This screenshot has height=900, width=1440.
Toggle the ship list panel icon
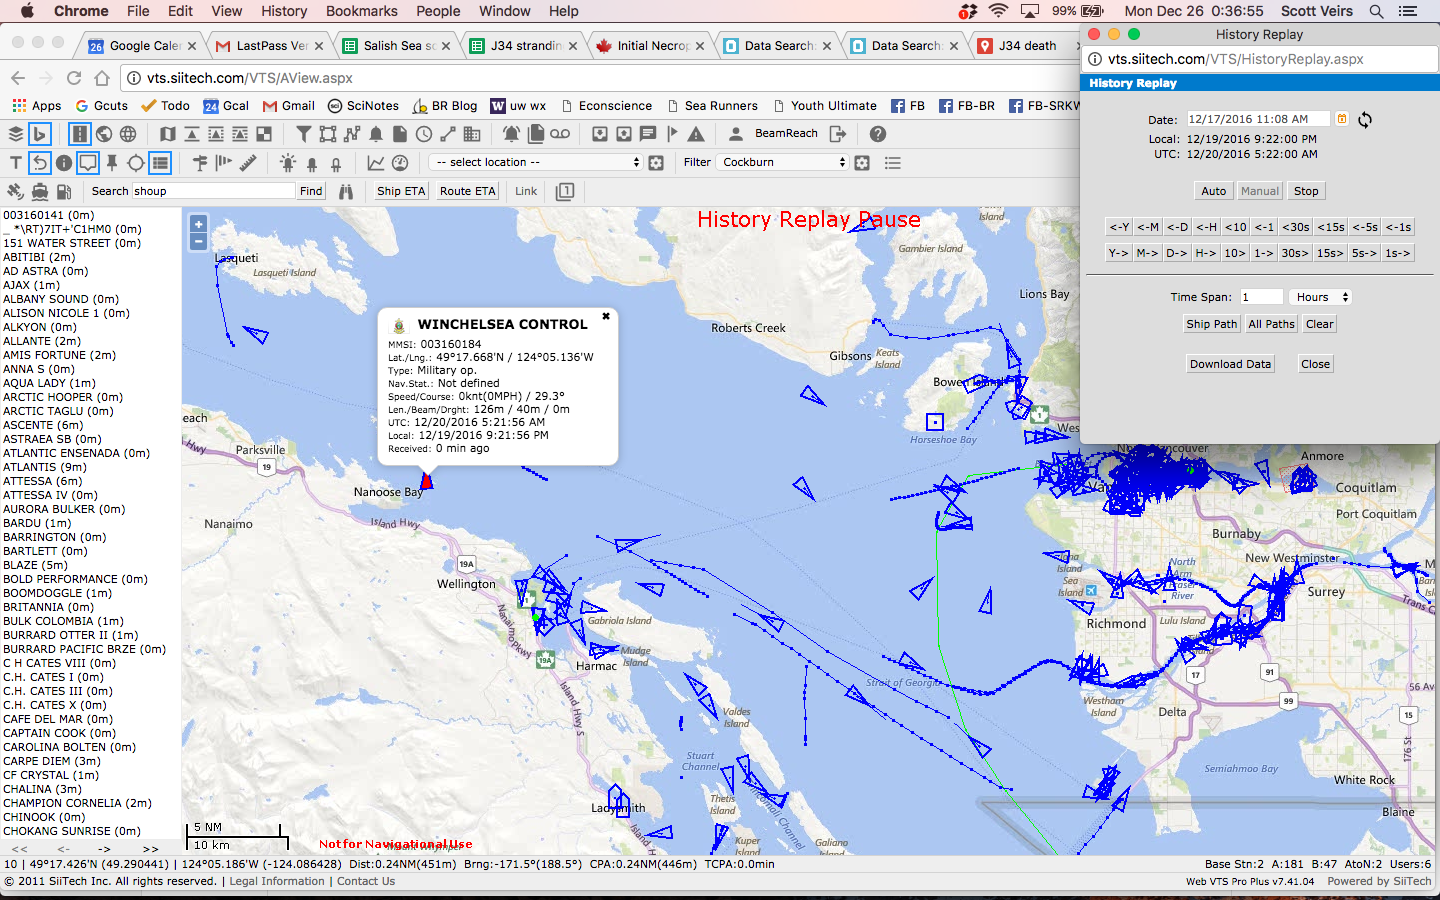coord(160,163)
